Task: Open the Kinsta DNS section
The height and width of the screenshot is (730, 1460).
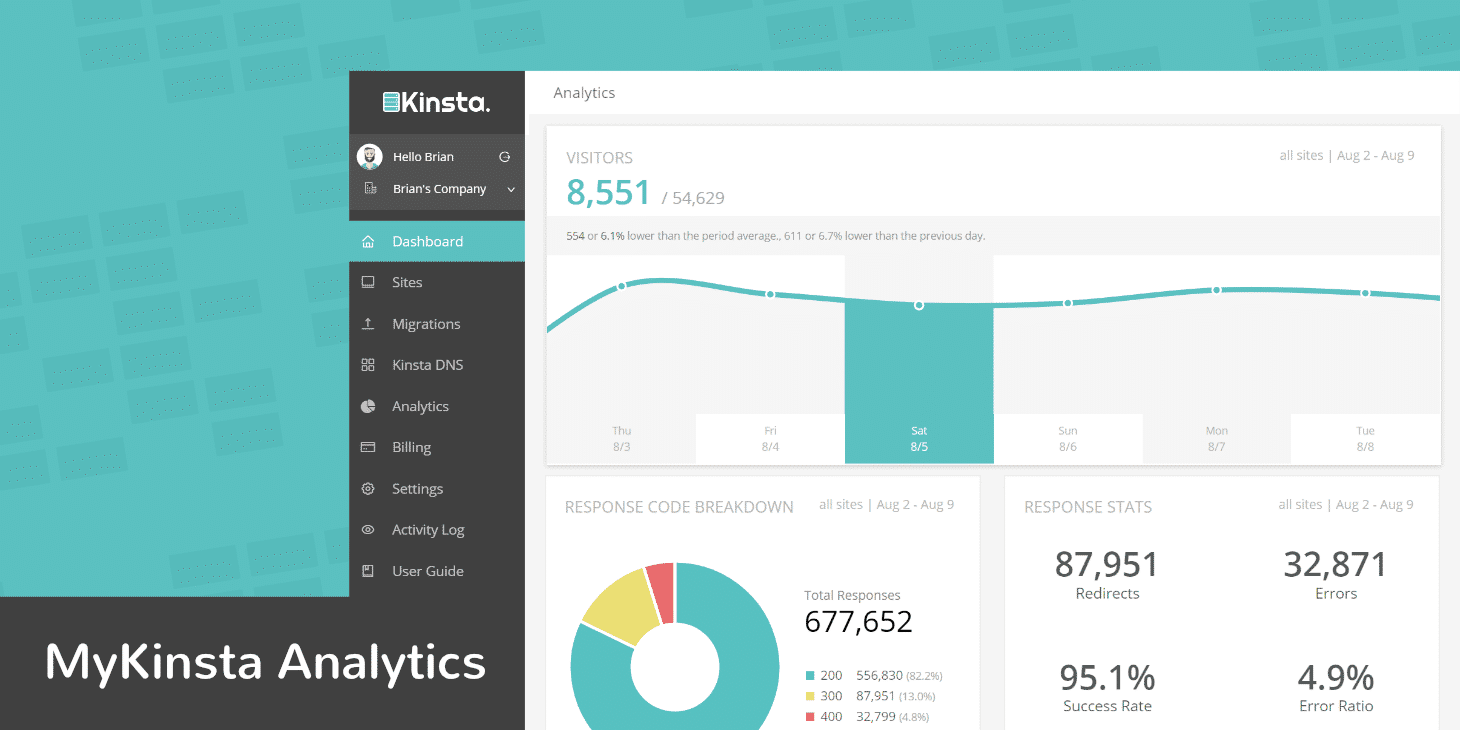Action: click(x=437, y=365)
